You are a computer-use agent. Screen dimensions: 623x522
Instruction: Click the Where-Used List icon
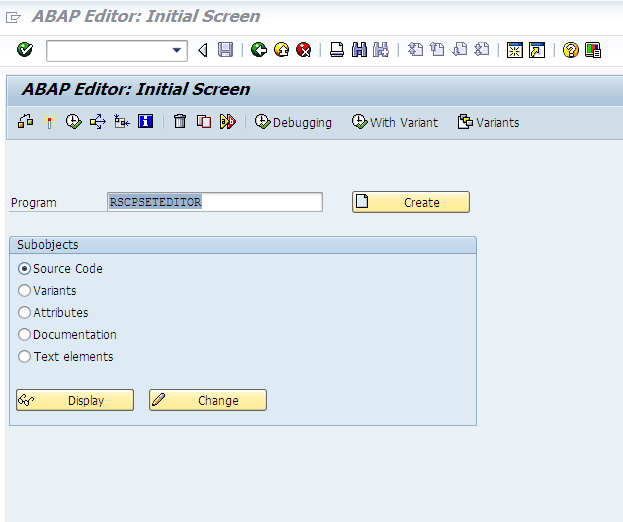click(98, 122)
